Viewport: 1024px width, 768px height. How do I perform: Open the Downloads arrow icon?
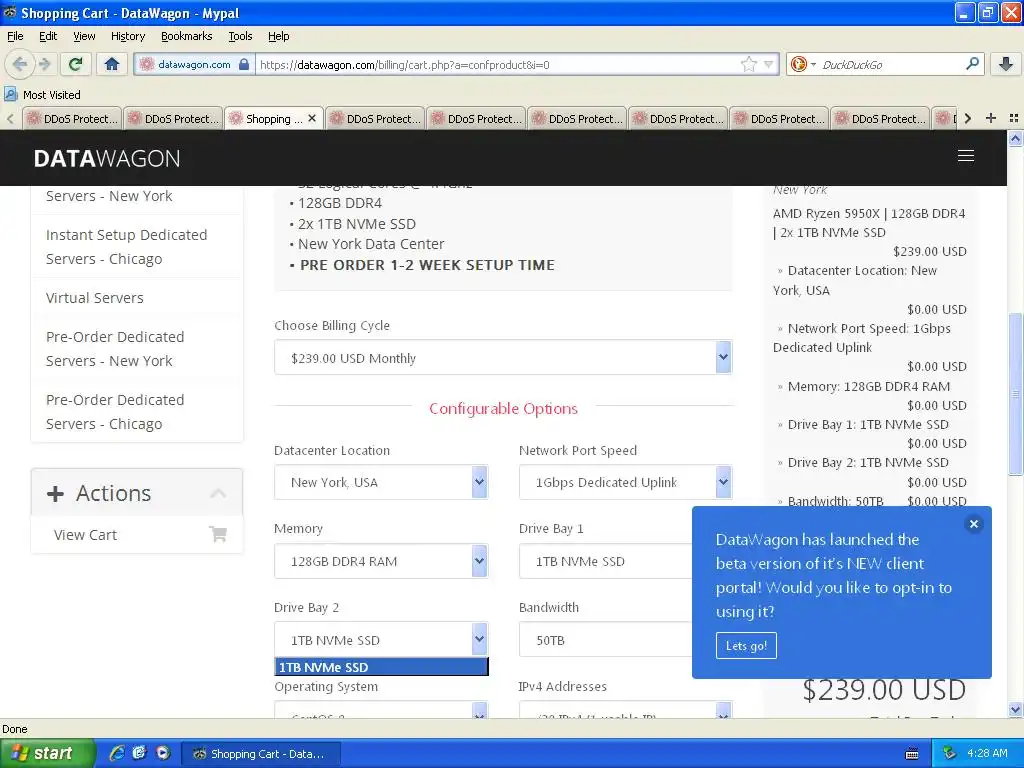click(1006, 64)
